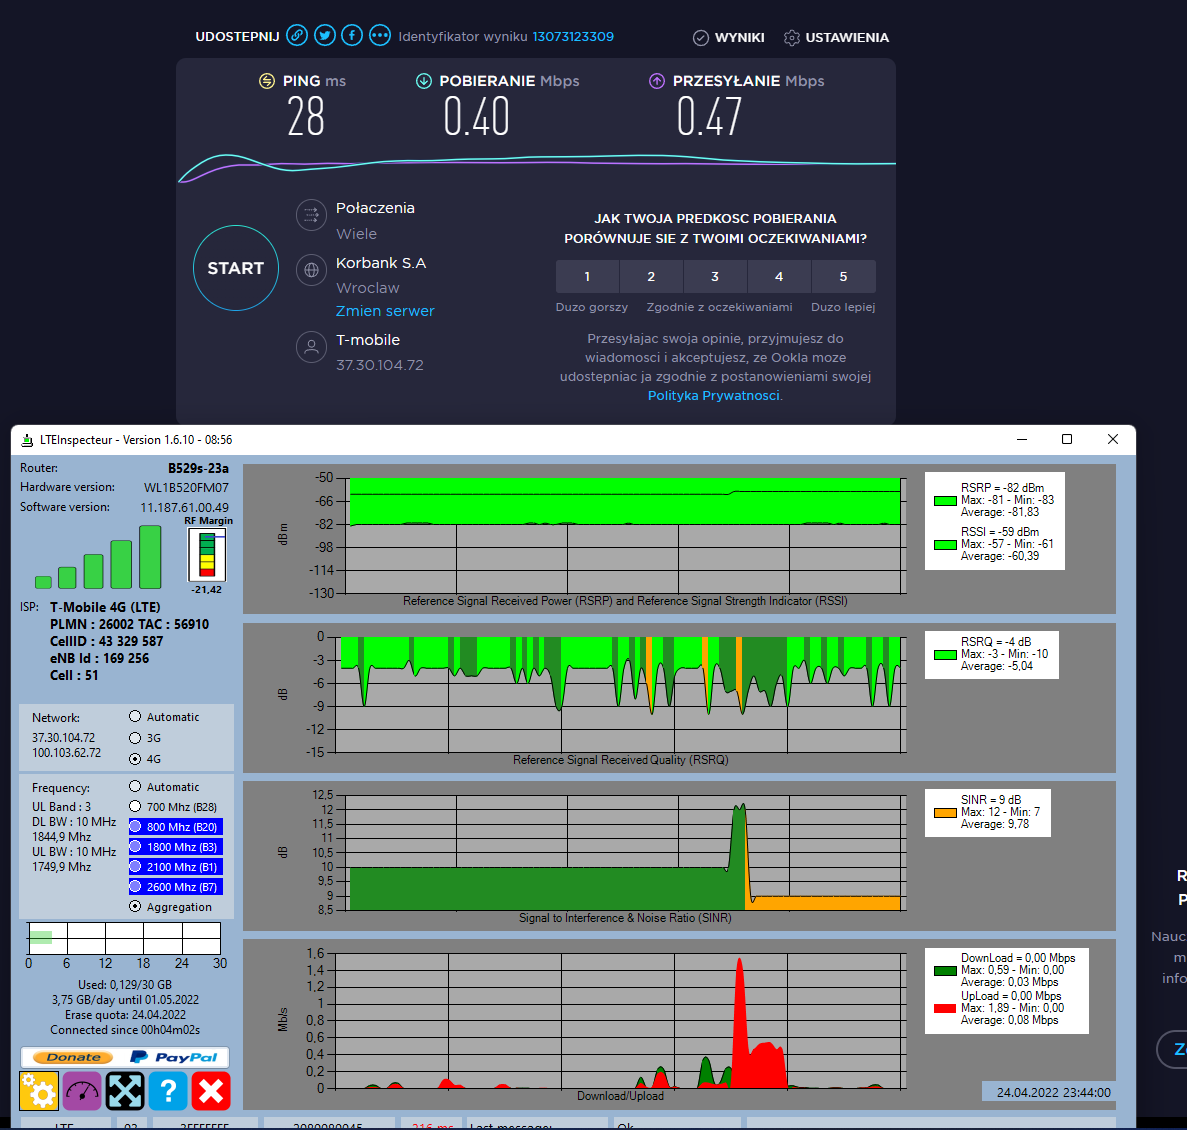Rate download speed as 1

click(x=587, y=276)
